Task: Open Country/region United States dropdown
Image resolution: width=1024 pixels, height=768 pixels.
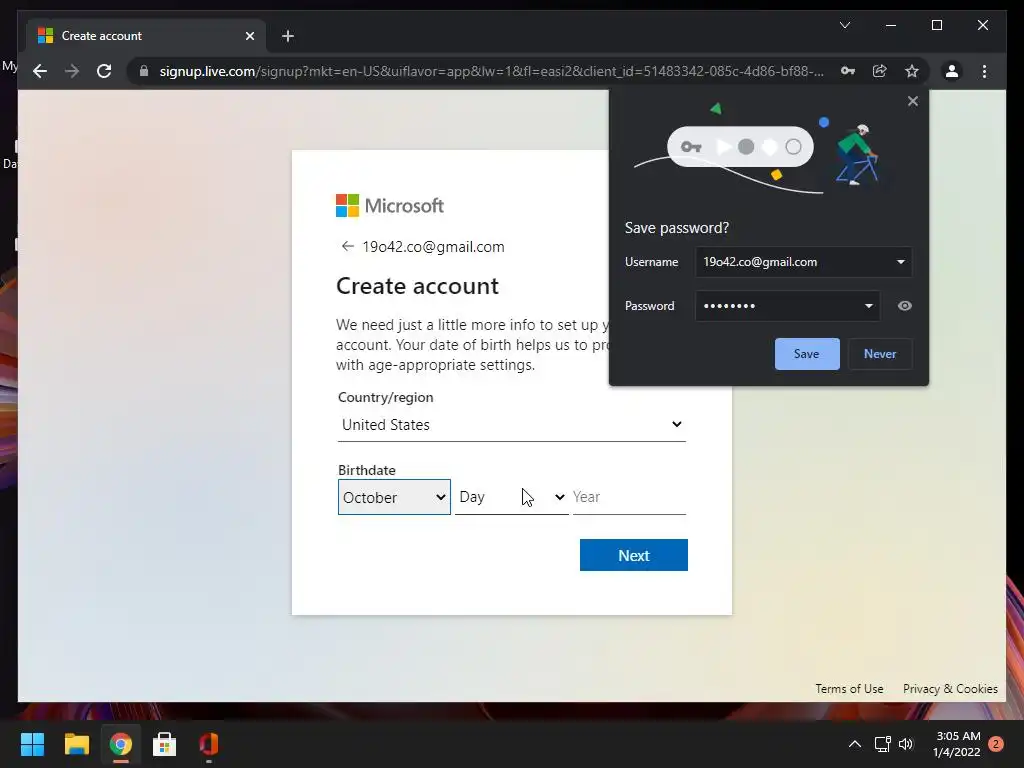Action: (x=511, y=424)
